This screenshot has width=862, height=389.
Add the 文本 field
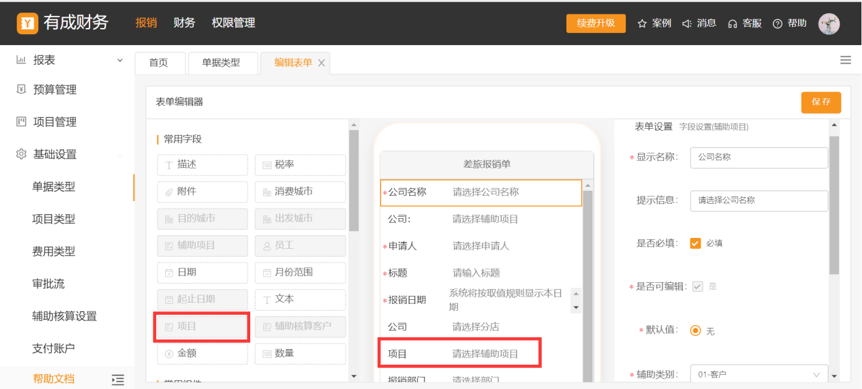tap(300, 299)
